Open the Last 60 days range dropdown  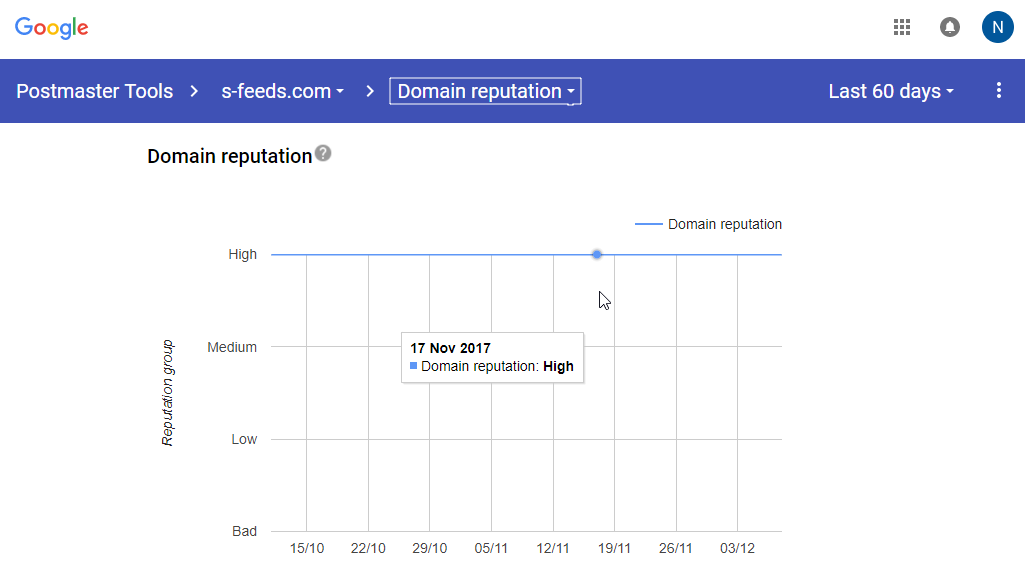click(891, 91)
